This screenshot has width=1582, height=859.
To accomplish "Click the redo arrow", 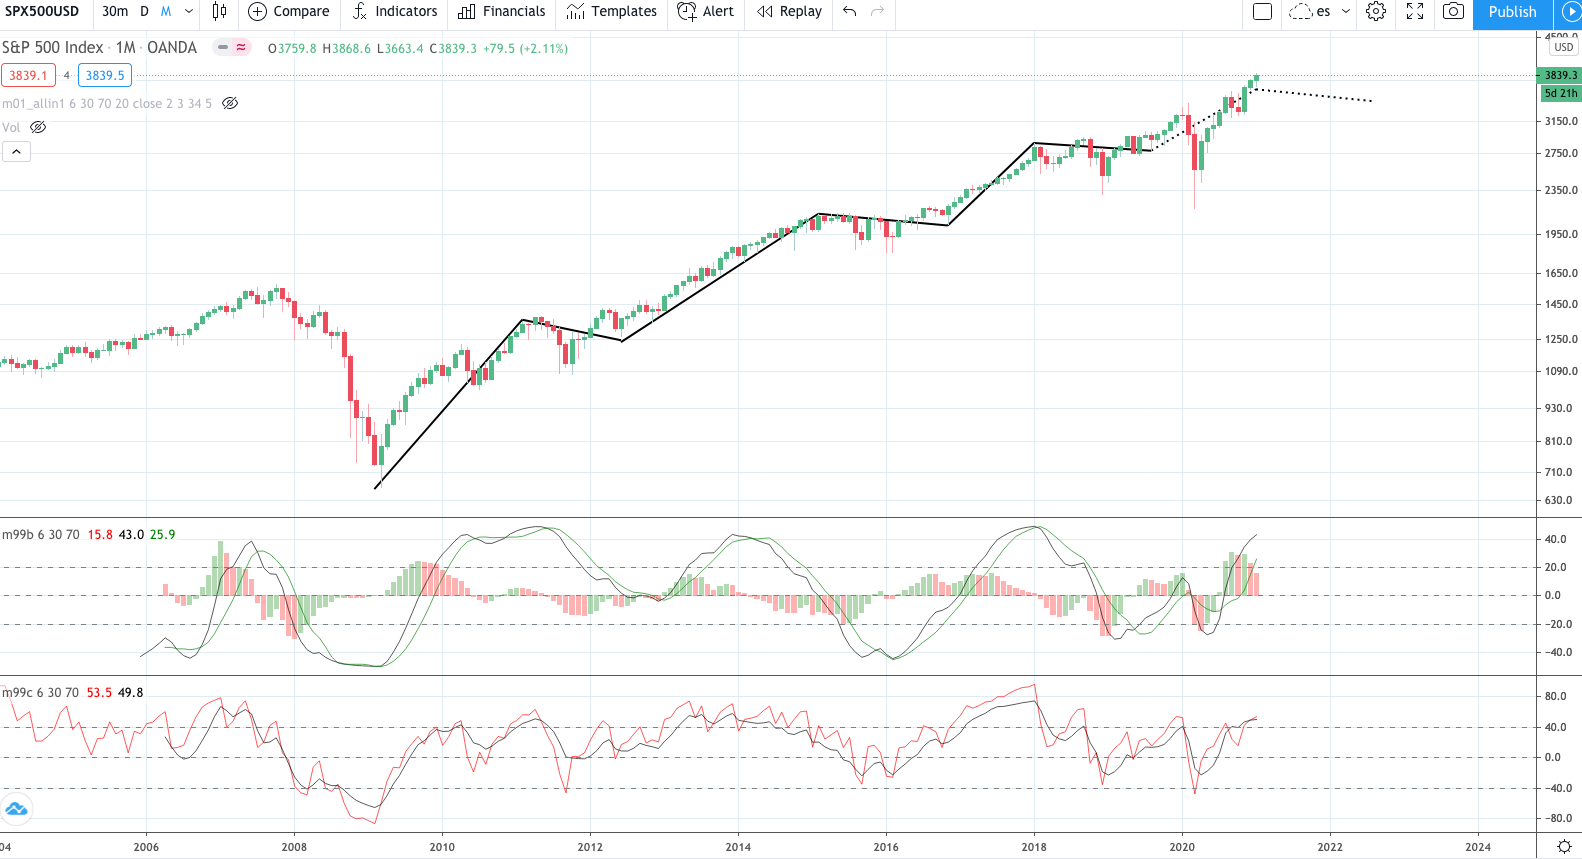I will (x=877, y=12).
